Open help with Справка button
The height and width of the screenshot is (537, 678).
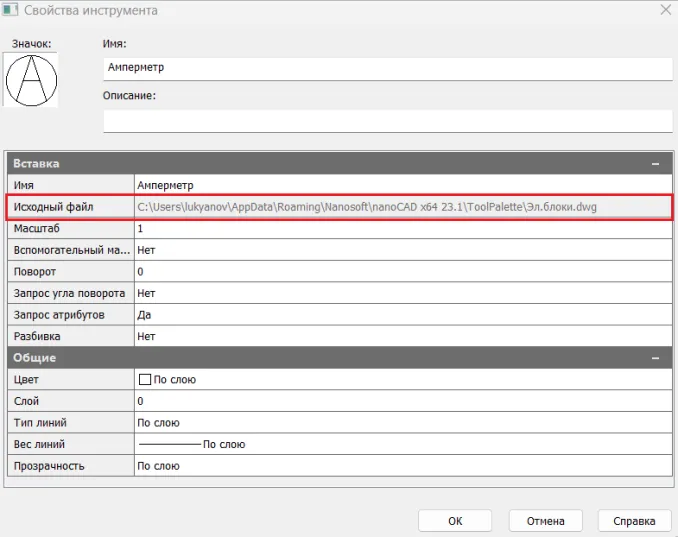[x=634, y=521]
